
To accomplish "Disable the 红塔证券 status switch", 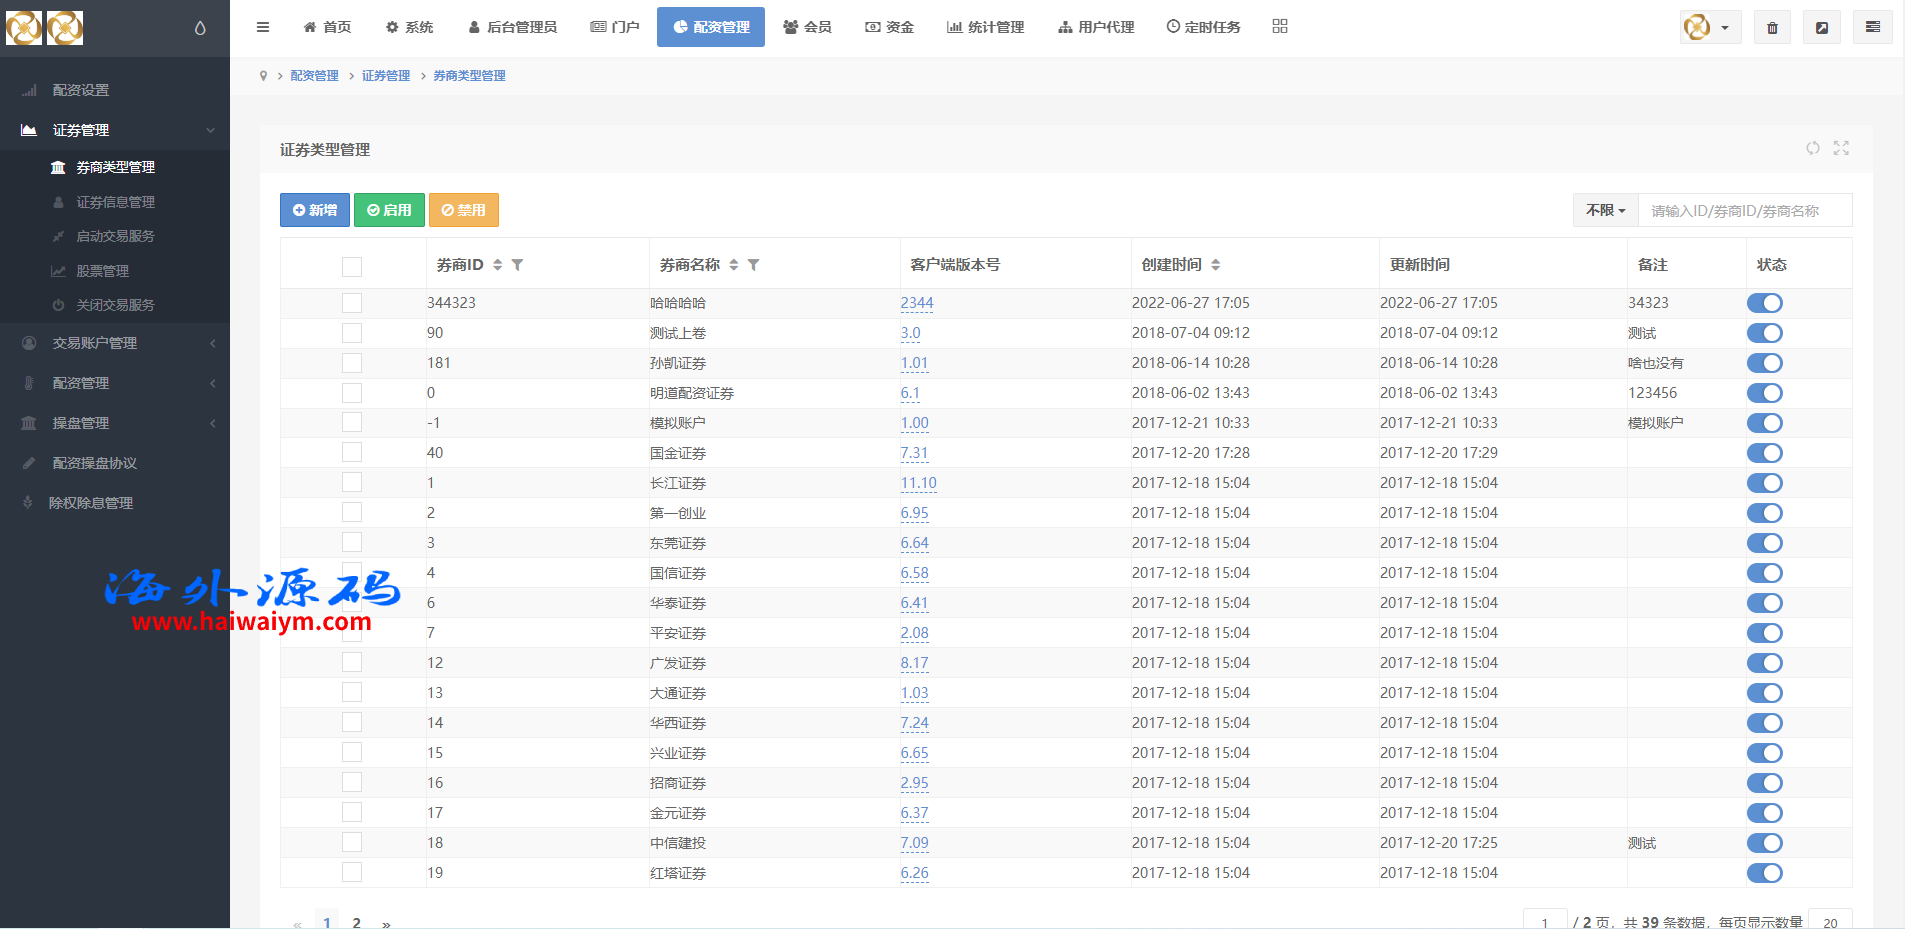I will click(x=1764, y=873).
